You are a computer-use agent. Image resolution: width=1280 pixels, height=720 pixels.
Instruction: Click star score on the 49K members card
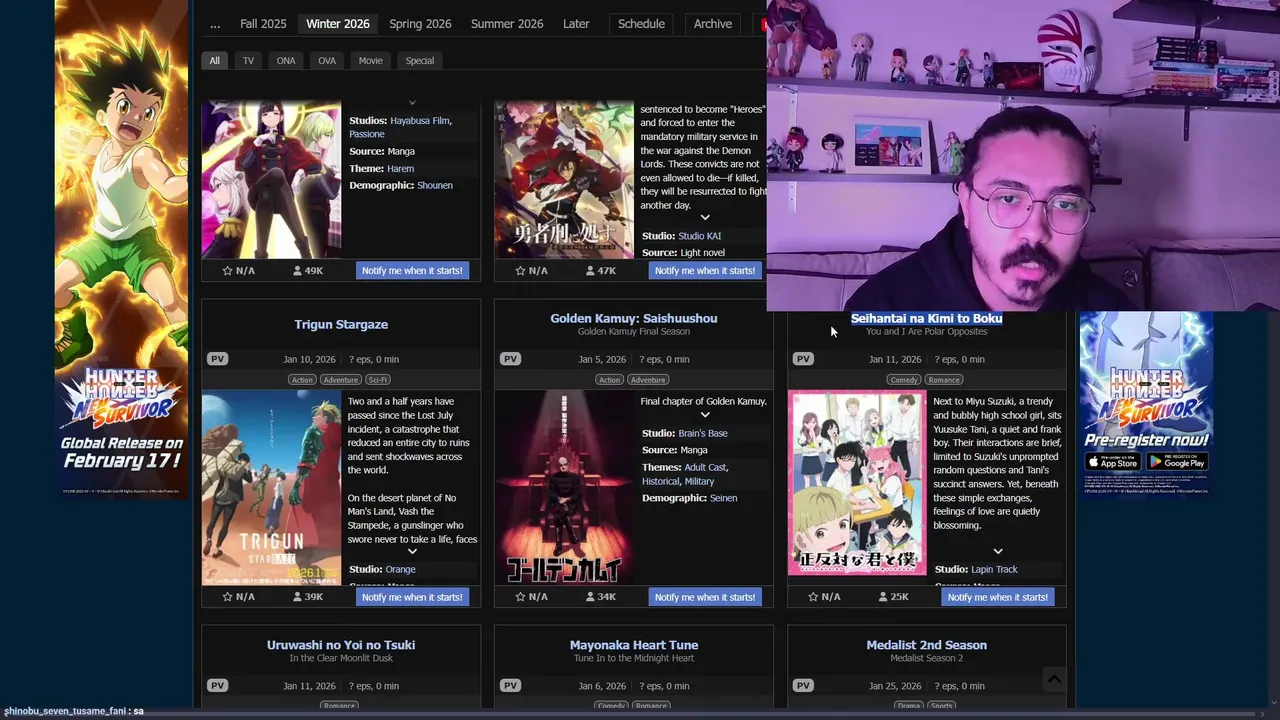228,271
